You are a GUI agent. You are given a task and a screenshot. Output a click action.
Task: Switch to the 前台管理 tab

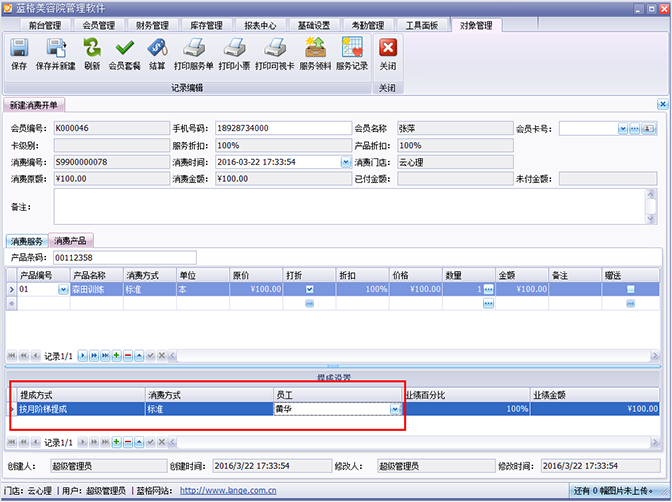tap(45, 26)
